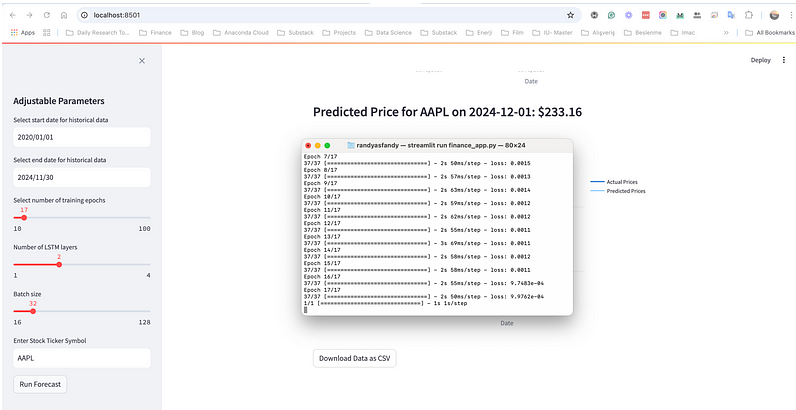Go back using the browser back arrow
Screen dimensions: 796x410
14,15
